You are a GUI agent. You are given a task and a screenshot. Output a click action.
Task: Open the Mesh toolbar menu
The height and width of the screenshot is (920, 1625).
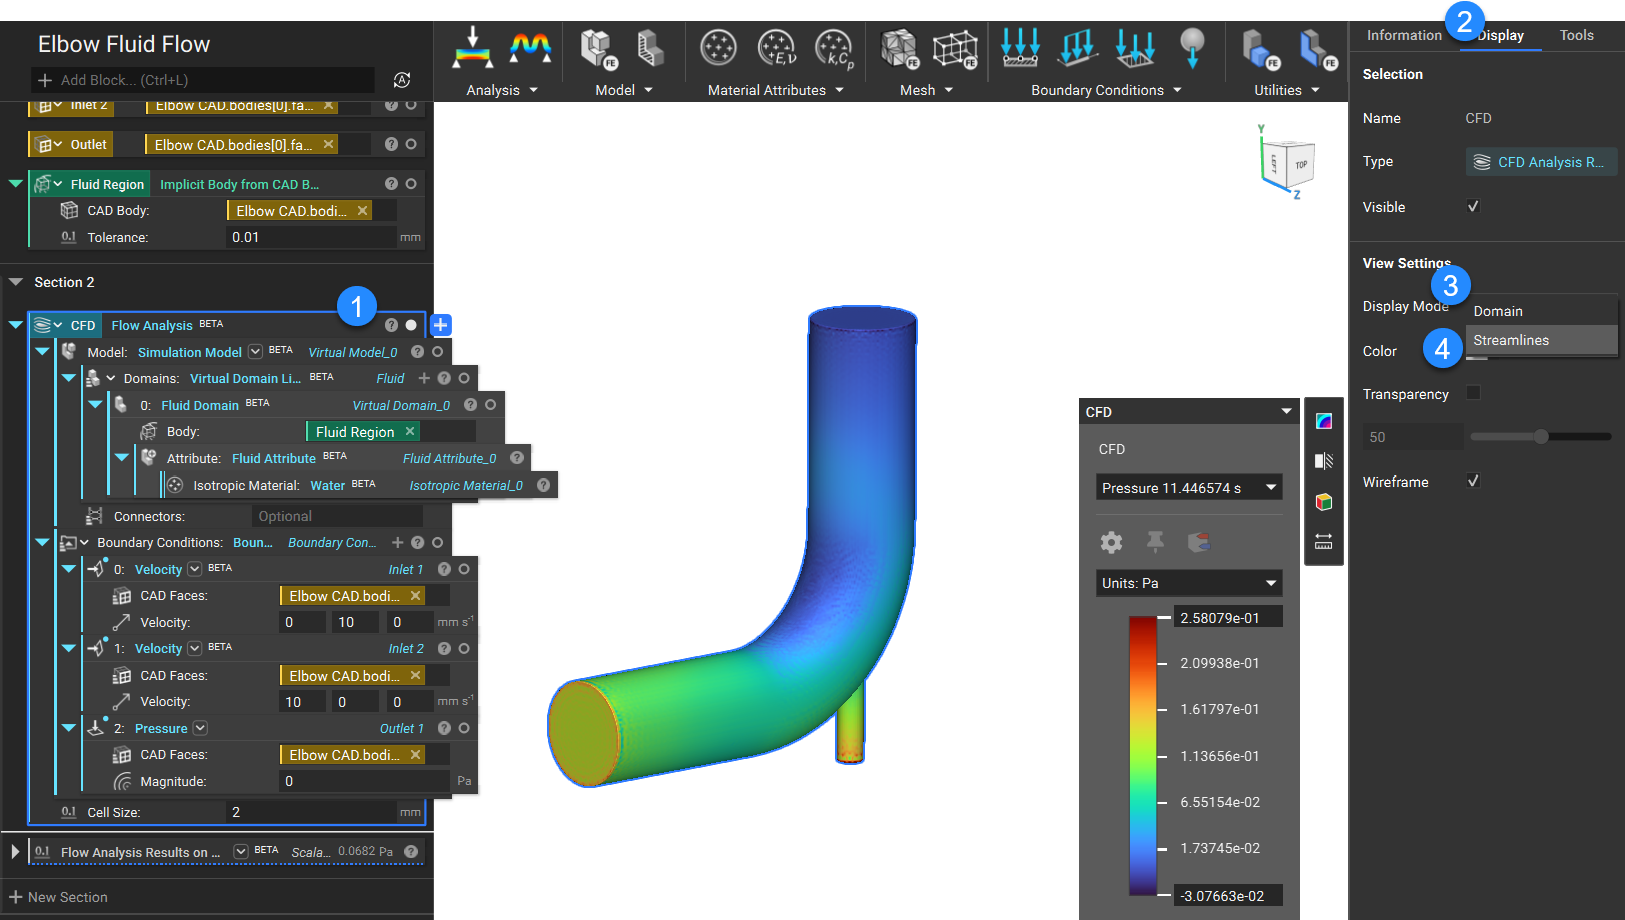tap(926, 90)
